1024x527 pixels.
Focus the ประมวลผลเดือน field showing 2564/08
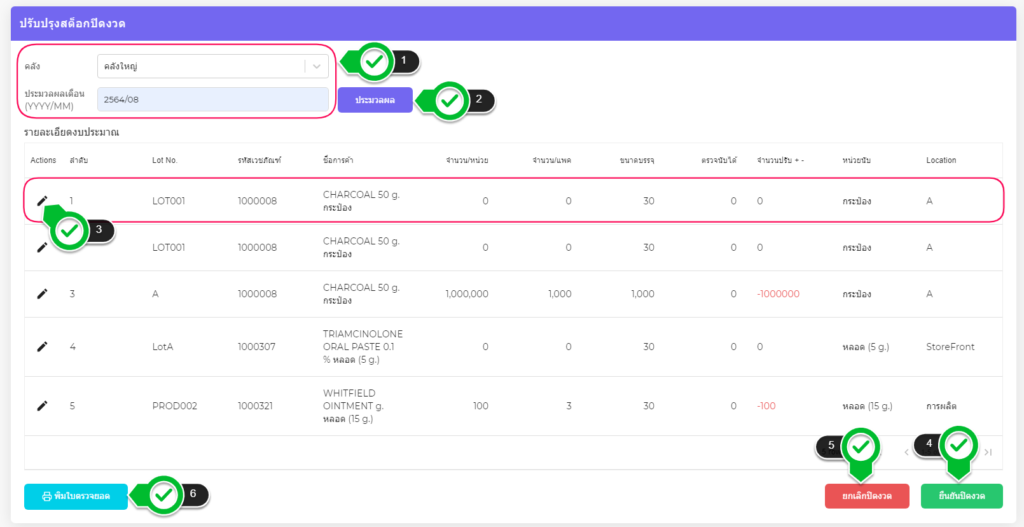point(212,99)
